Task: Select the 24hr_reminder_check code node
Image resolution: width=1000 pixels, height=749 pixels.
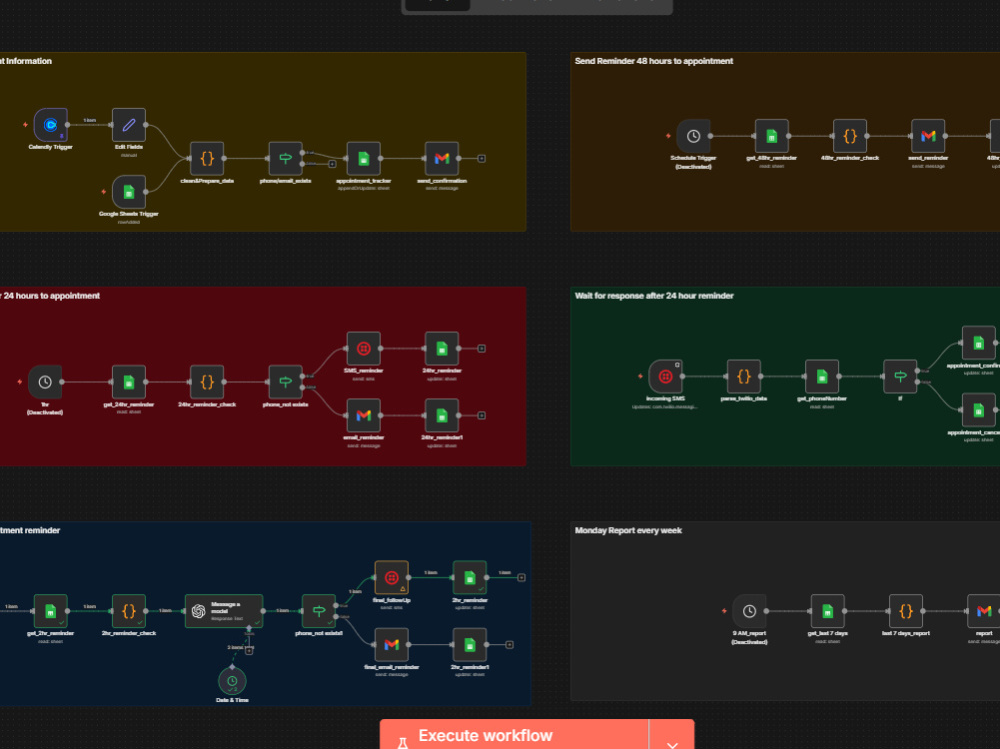Action: pyautogui.click(x=207, y=382)
